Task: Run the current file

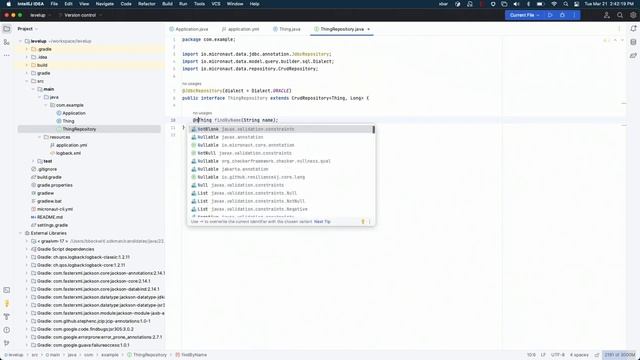Action: (x=550, y=15)
